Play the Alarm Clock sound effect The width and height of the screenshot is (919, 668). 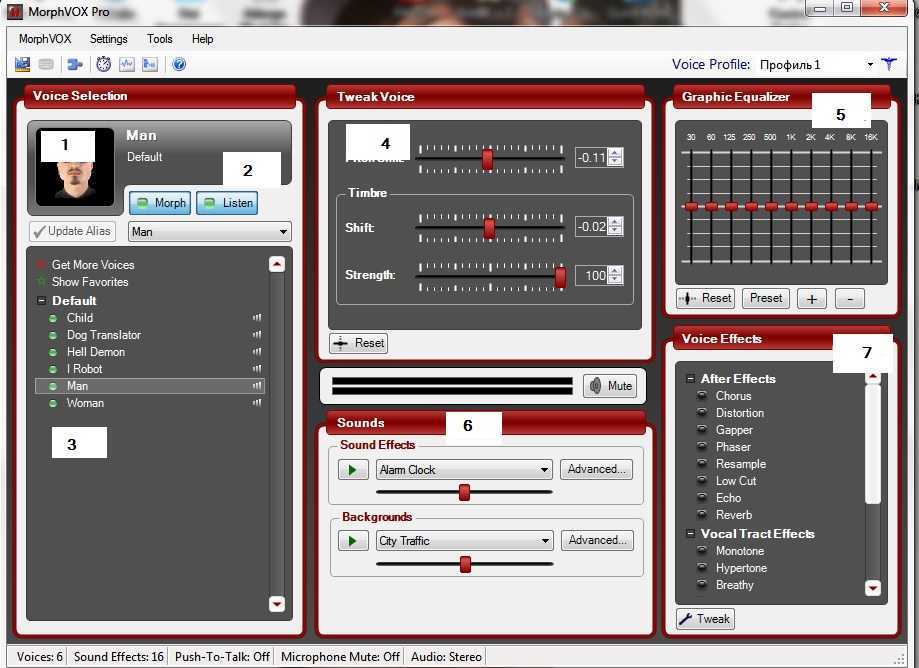(x=353, y=469)
